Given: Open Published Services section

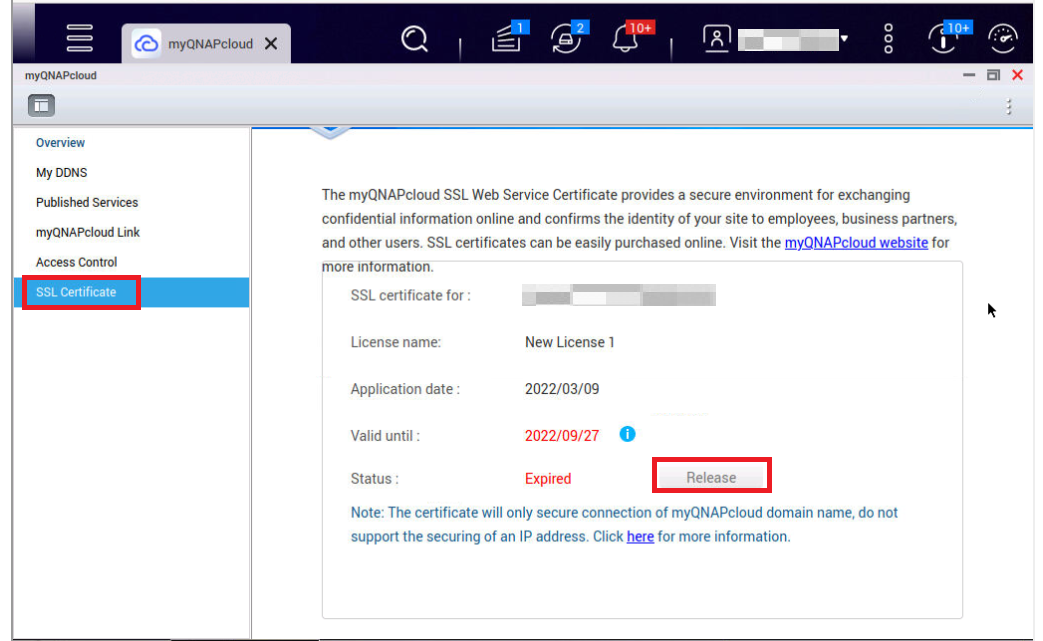Looking at the screenshot, I should point(87,203).
